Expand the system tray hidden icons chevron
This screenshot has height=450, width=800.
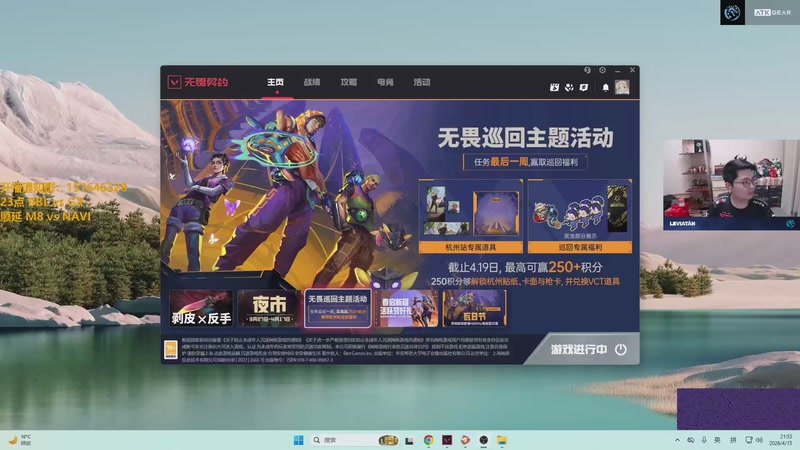click(x=677, y=440)
